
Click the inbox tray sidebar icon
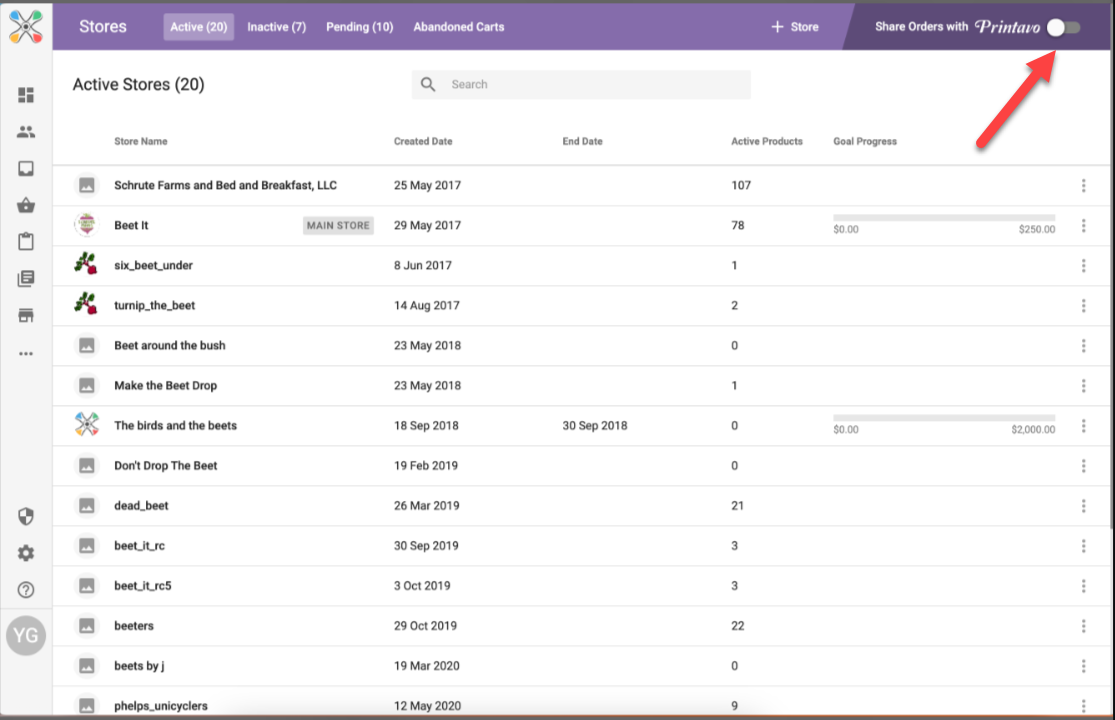[x=26, y=169]
